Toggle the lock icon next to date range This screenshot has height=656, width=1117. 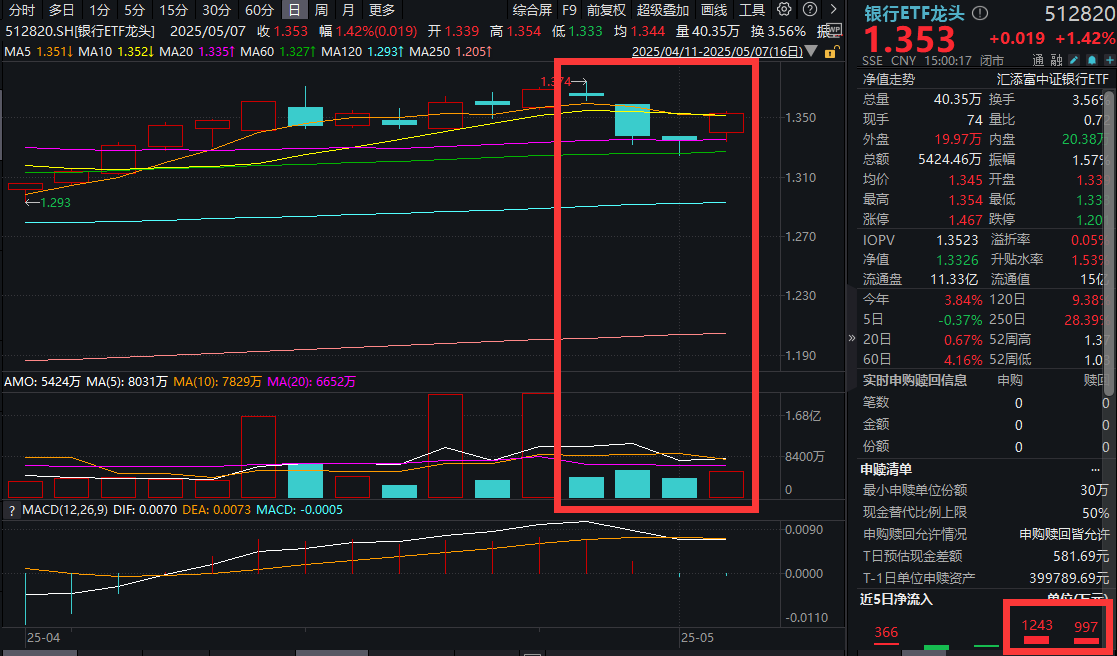830,50
